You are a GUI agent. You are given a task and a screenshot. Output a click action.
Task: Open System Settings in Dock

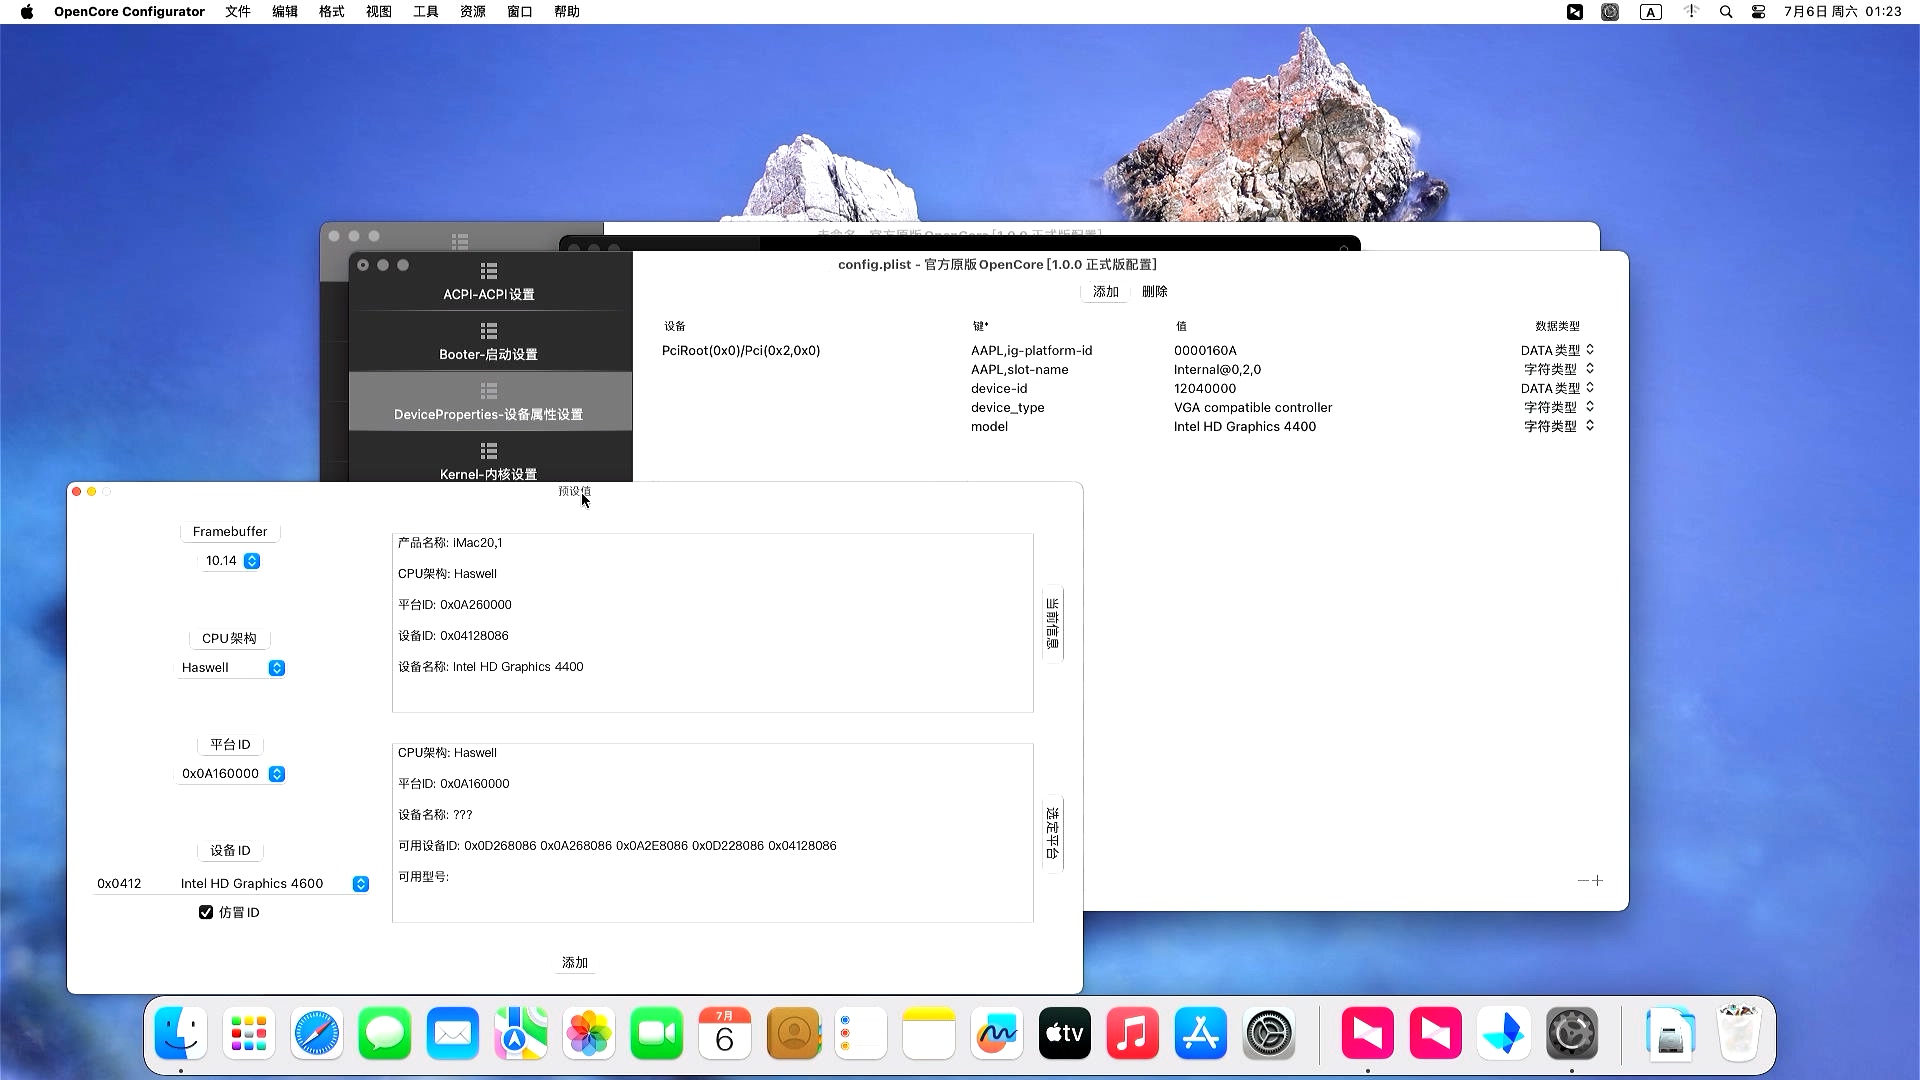tap(1269, 1033)
